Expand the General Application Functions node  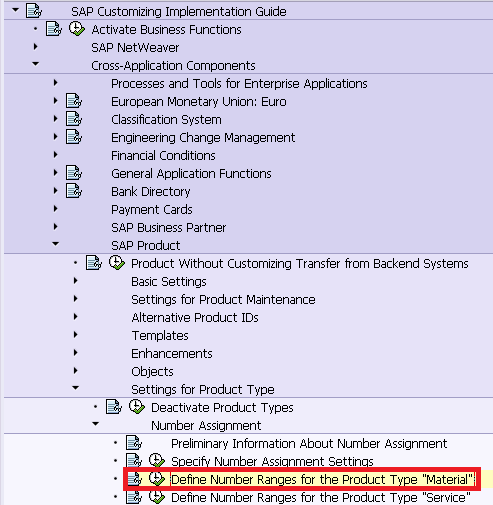coord(56,173)
